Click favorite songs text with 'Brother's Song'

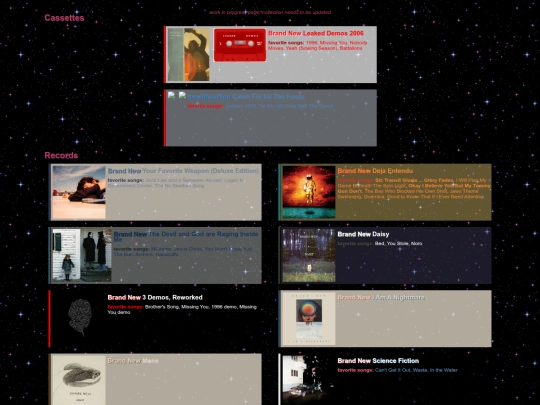[x=182, y=310]
